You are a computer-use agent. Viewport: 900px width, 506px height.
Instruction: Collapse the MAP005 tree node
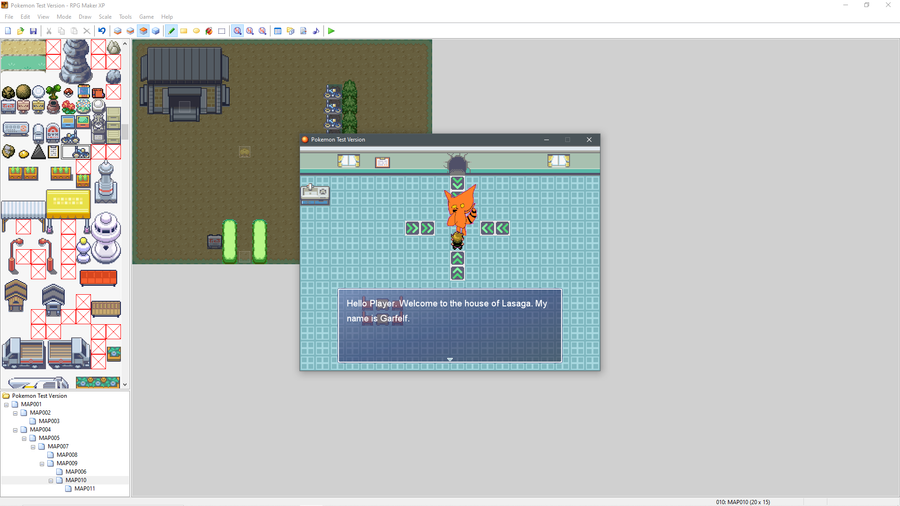tap(24, 438)
